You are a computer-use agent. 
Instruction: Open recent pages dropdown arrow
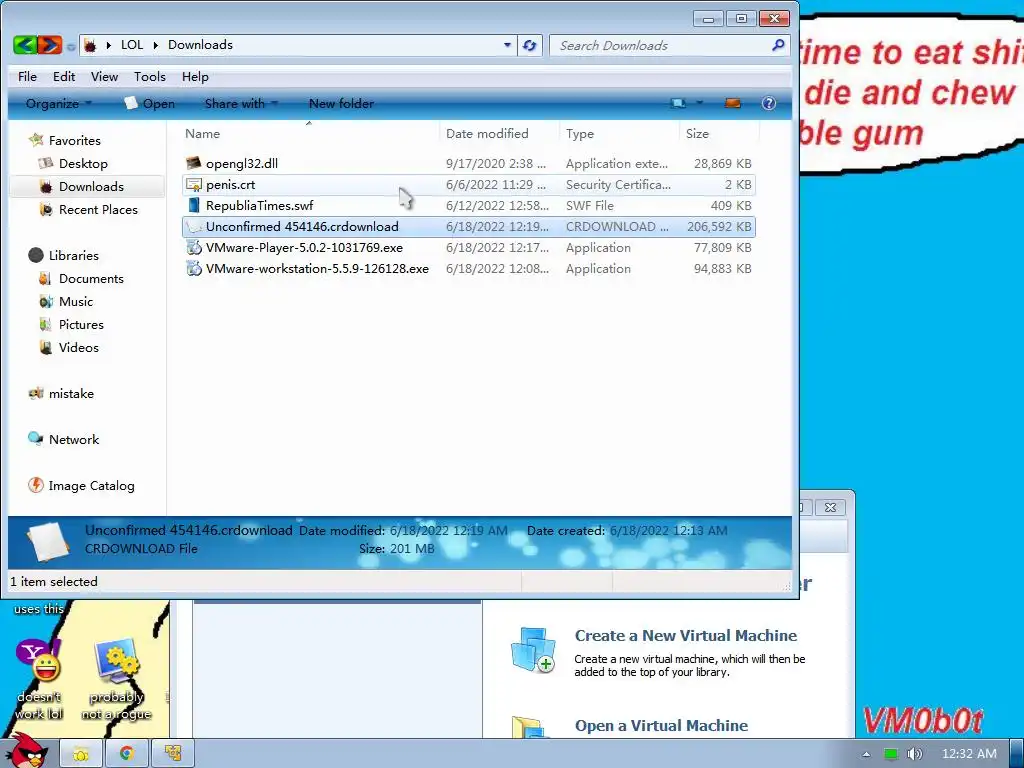(x=71, y=46)
